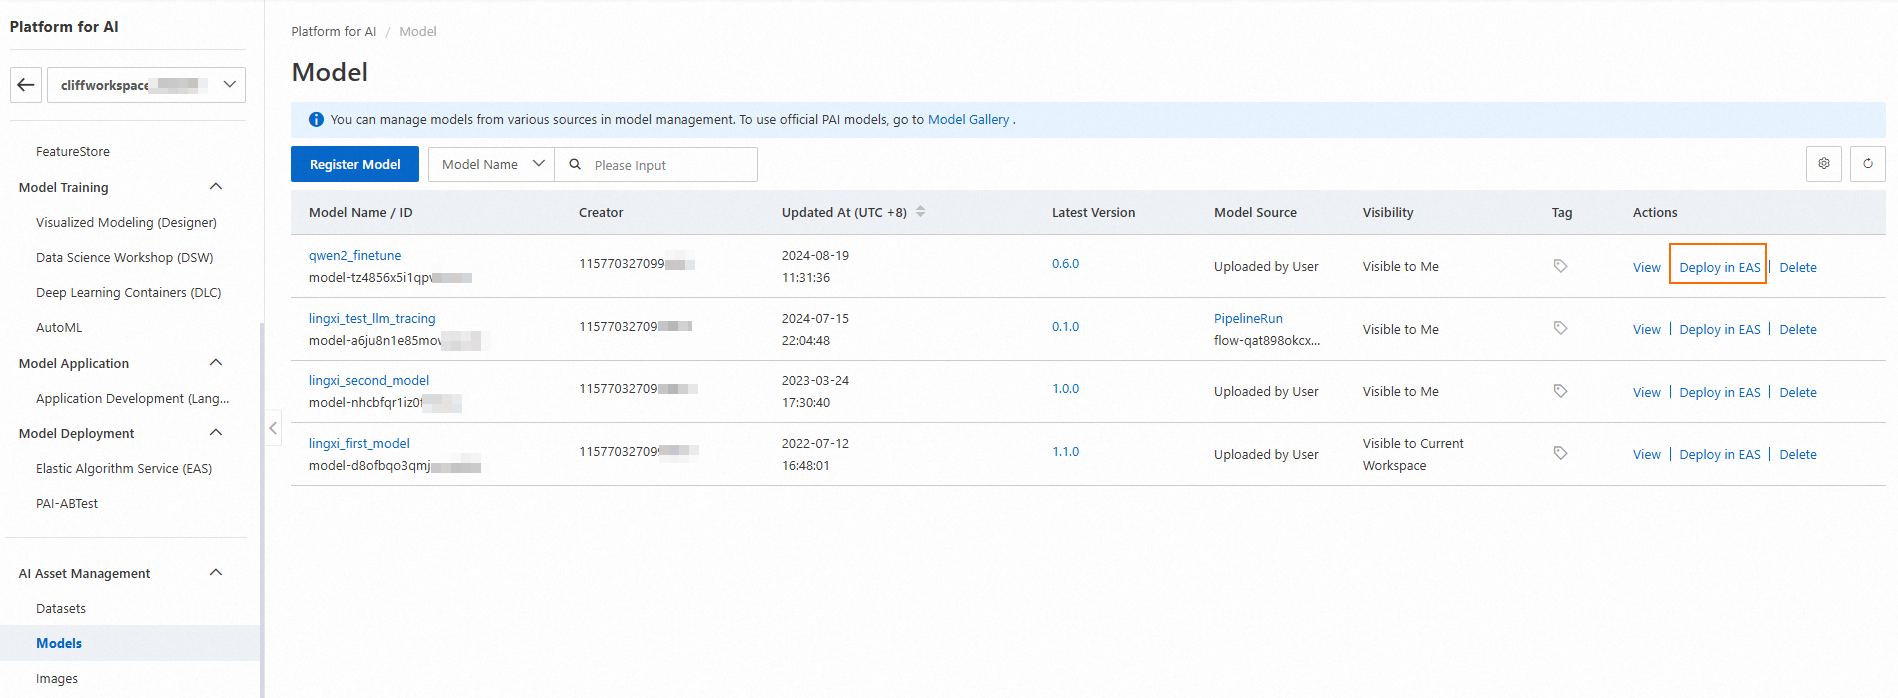
Task: Open the cliffworkspace workspace dropdown
Action: 146,85
